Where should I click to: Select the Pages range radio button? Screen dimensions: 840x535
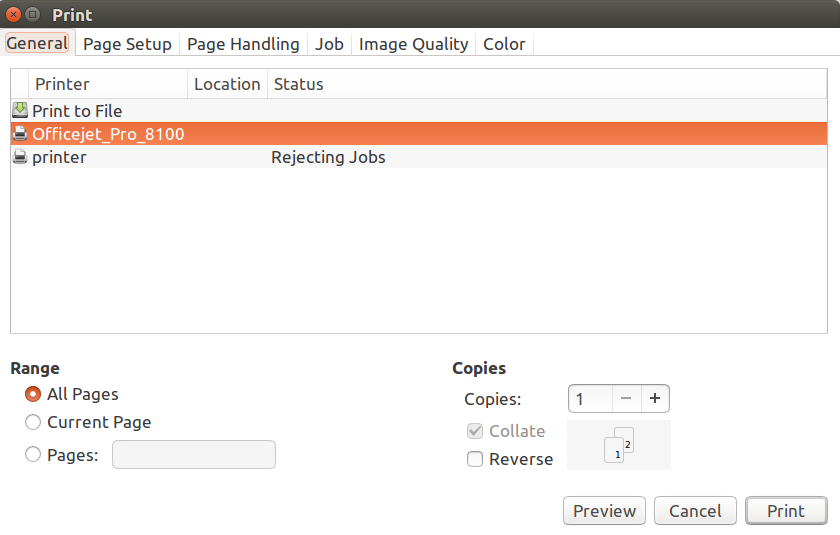(33, 455)
